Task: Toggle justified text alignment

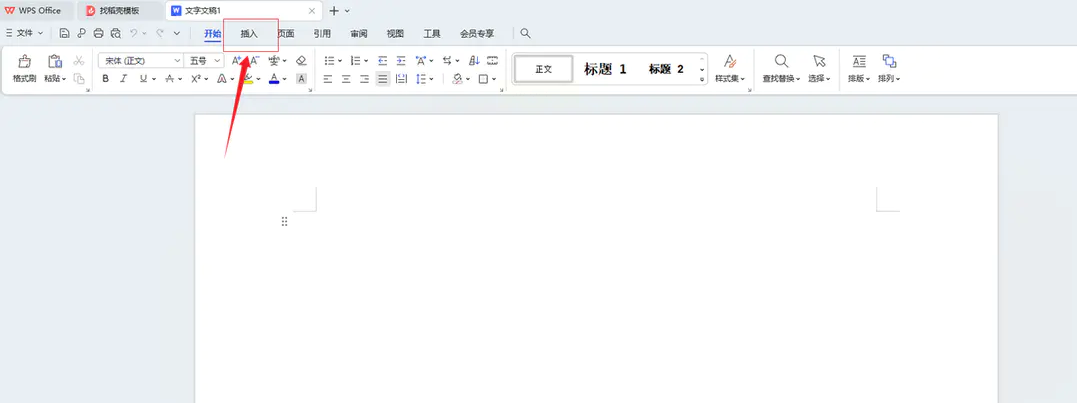Action: [x=382, y=79]
